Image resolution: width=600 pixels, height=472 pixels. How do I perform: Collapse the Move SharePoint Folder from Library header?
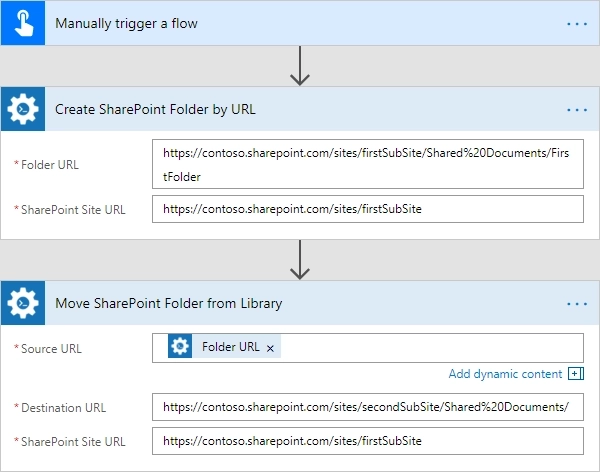point(300,303)
